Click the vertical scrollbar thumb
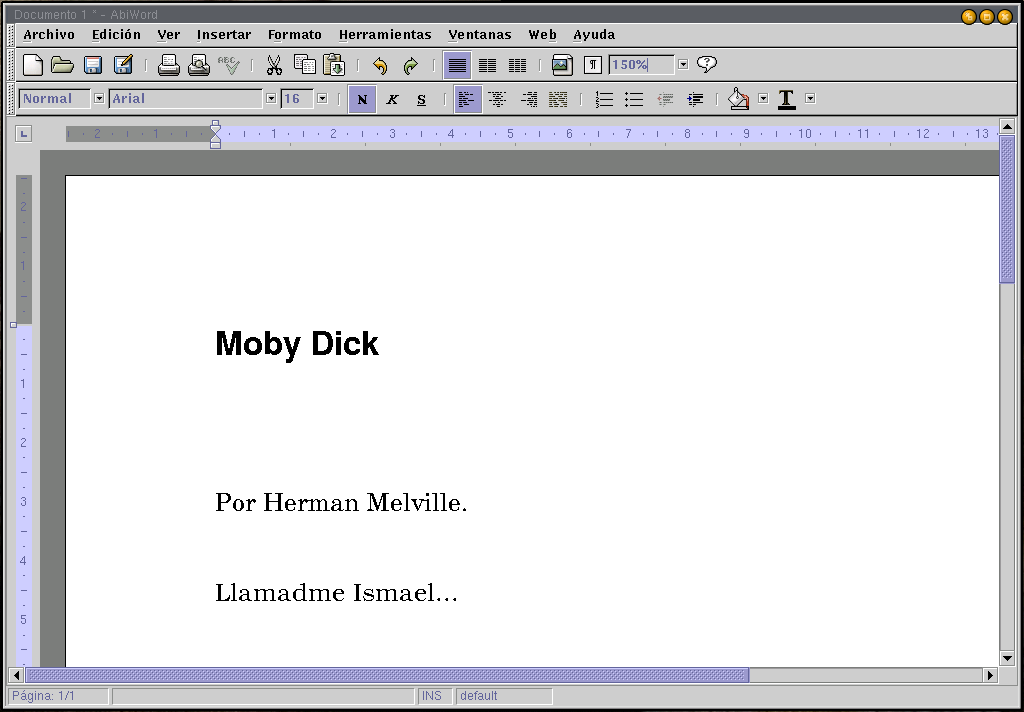This screenshot has height=712, width=1024. coord(1007,209)
